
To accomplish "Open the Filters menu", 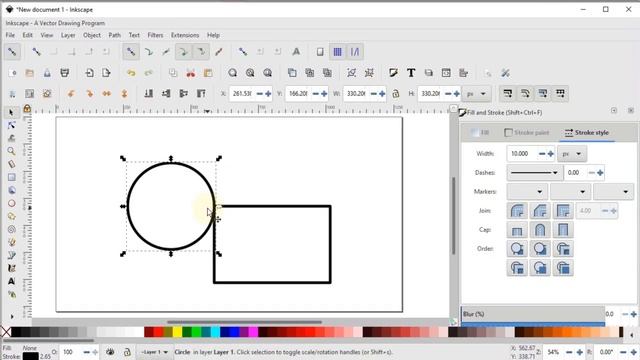I will [155, 35].
